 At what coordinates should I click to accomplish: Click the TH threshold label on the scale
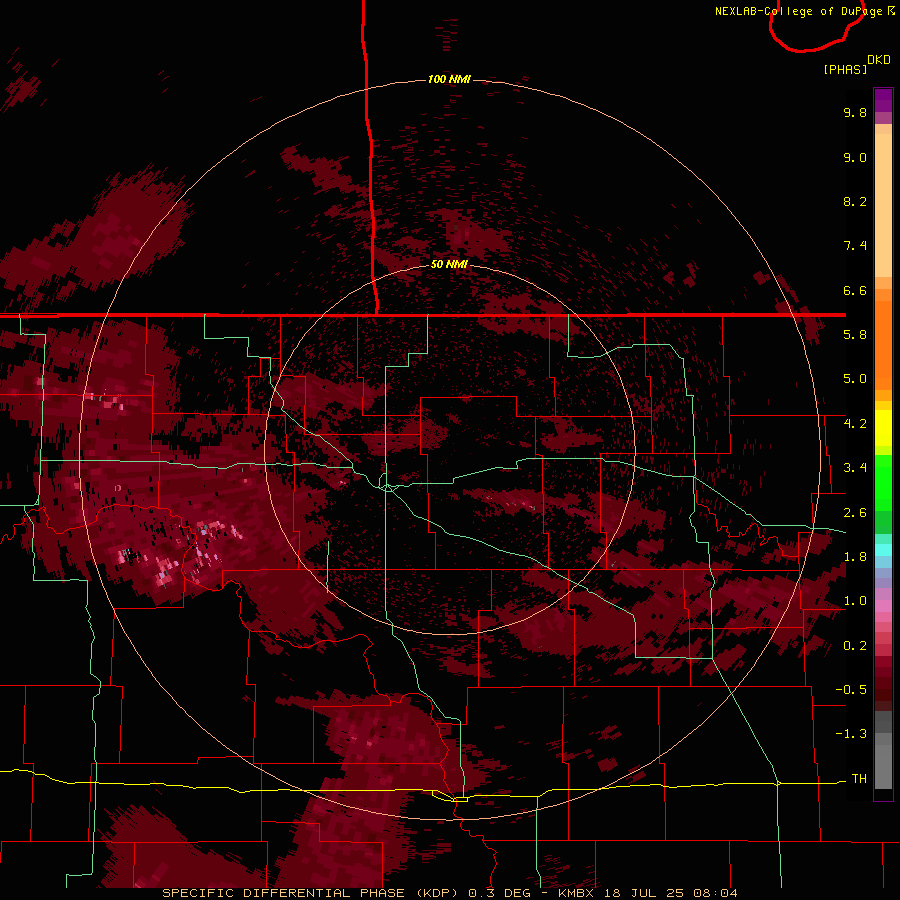(x=859, y=779)
